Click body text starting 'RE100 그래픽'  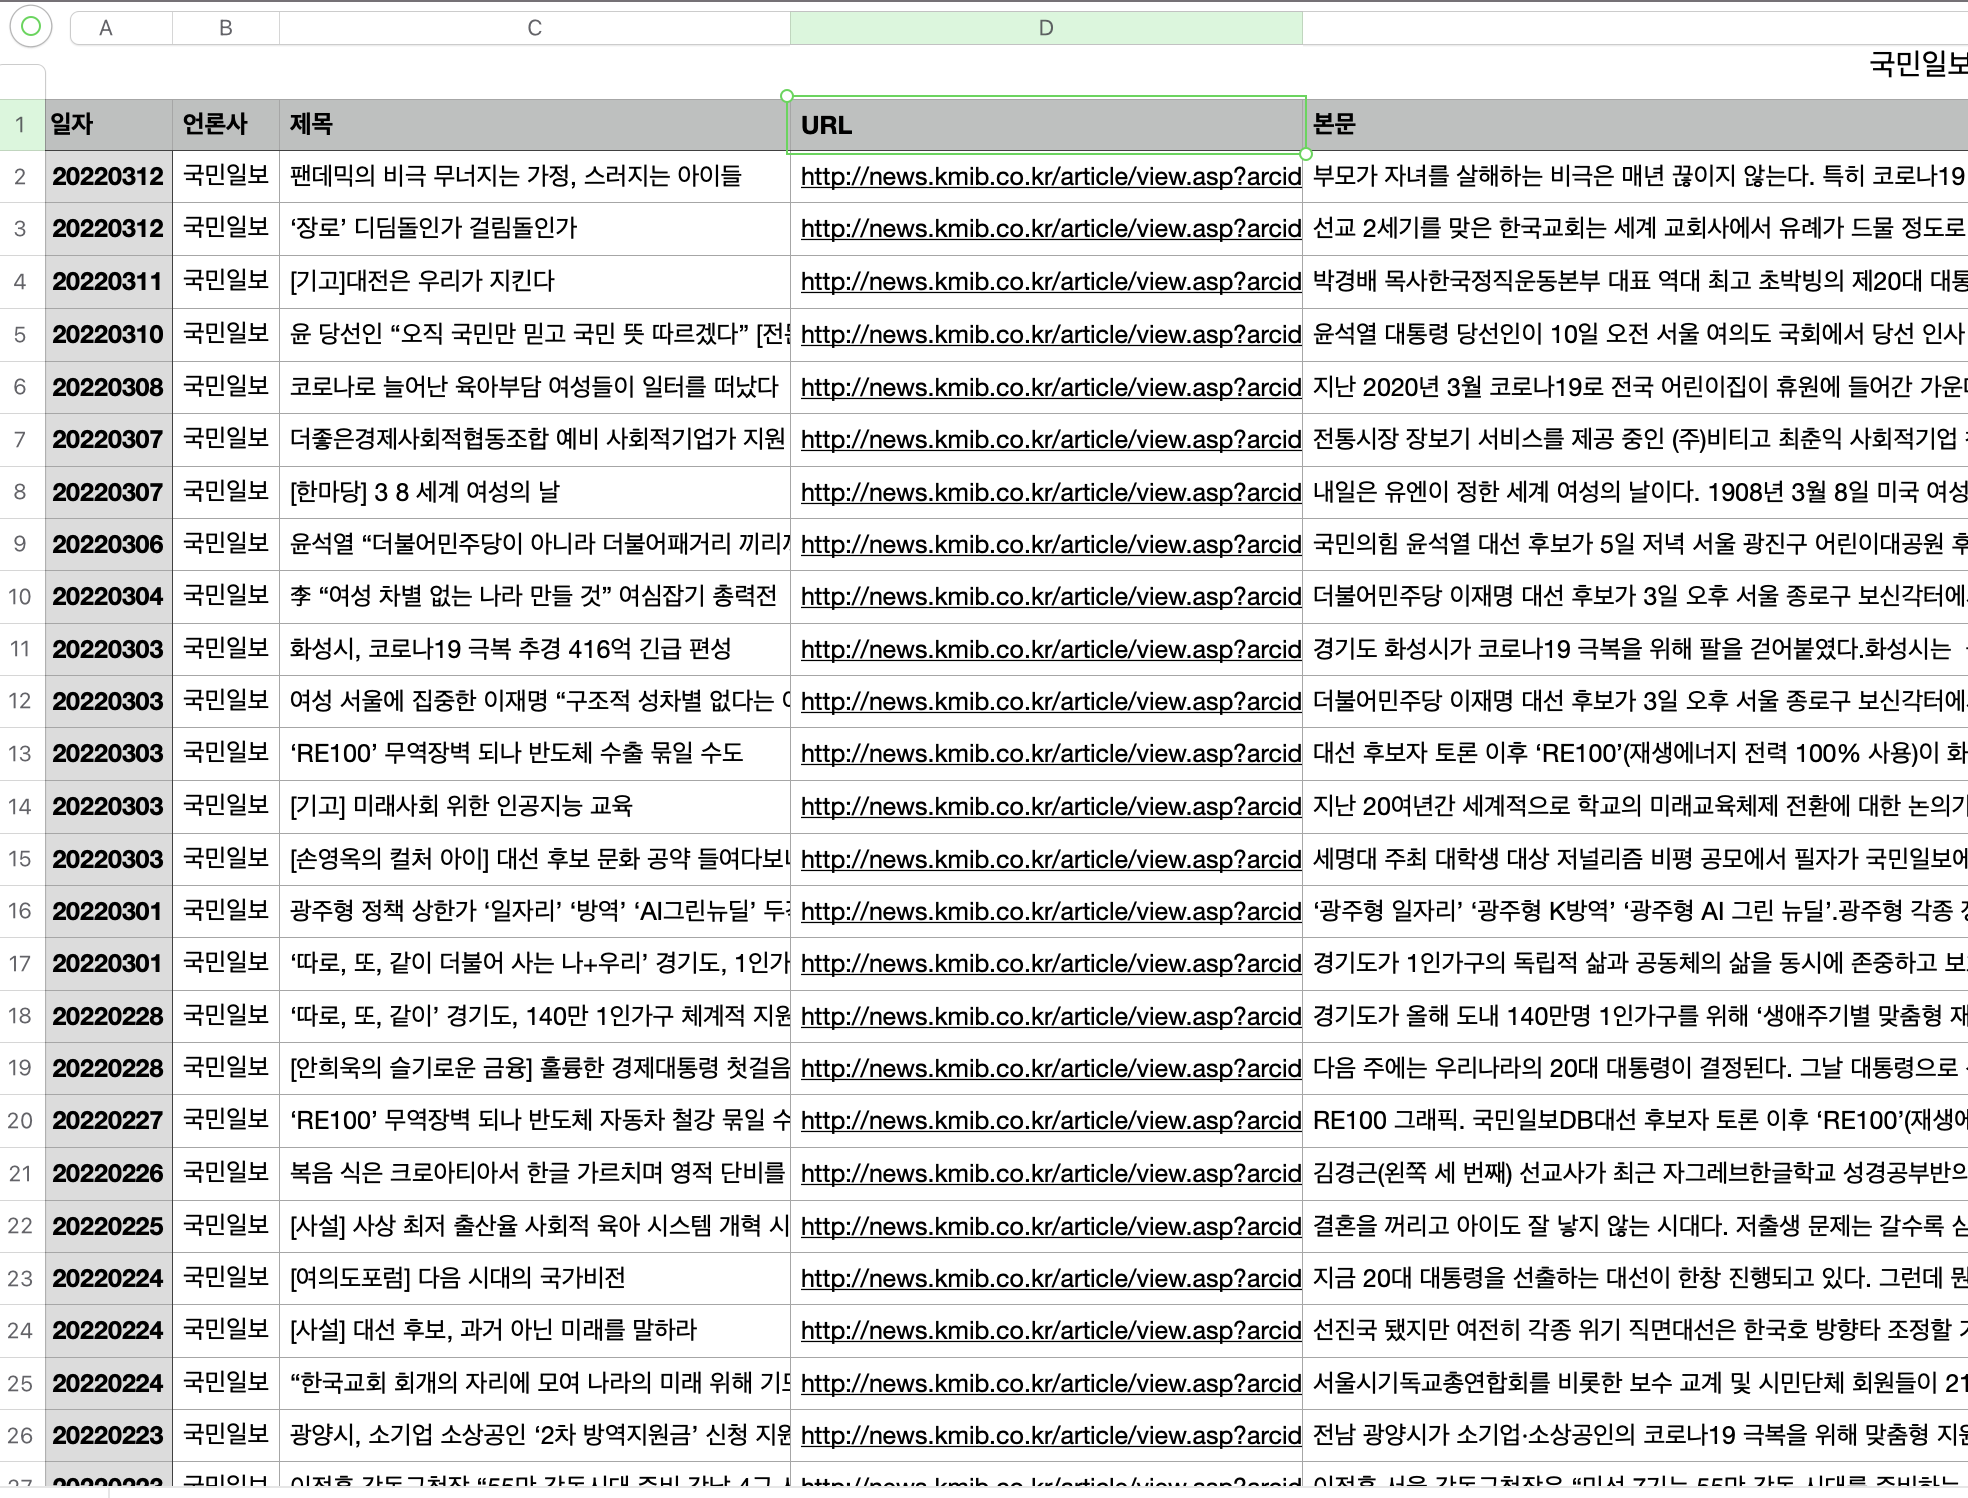1639,1121
